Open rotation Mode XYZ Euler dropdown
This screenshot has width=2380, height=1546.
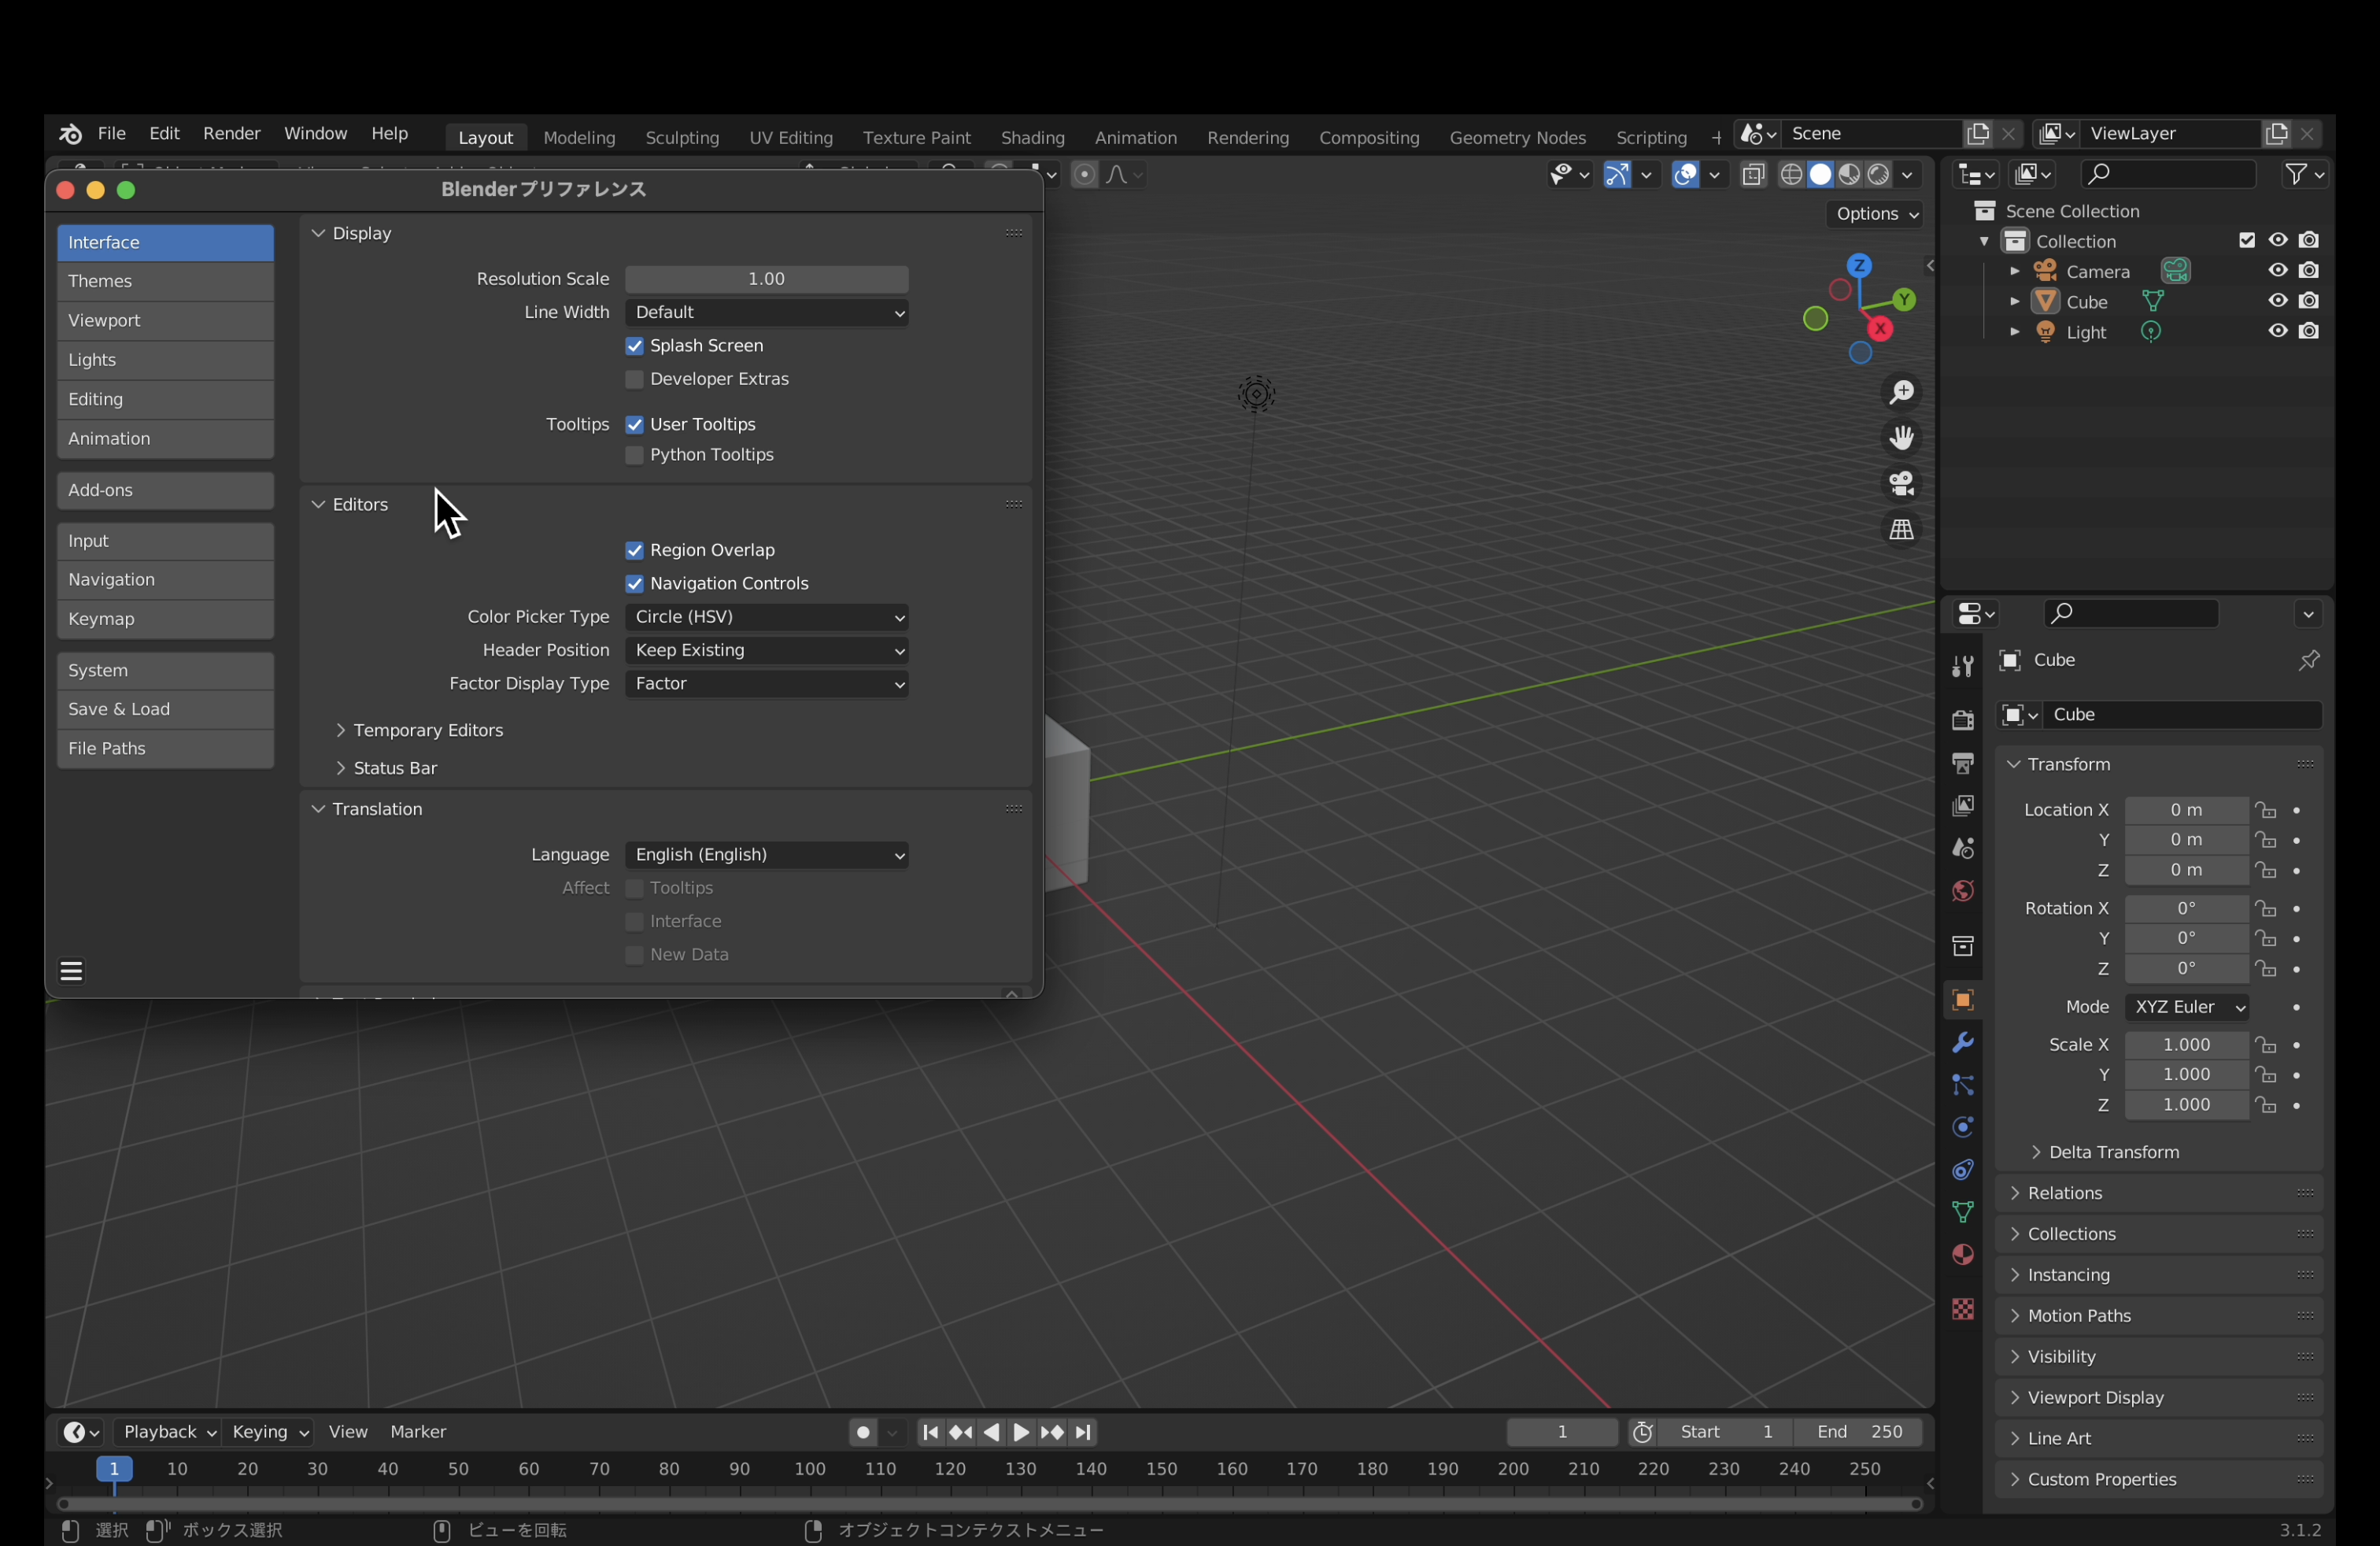click(x=2186, y=1007)
